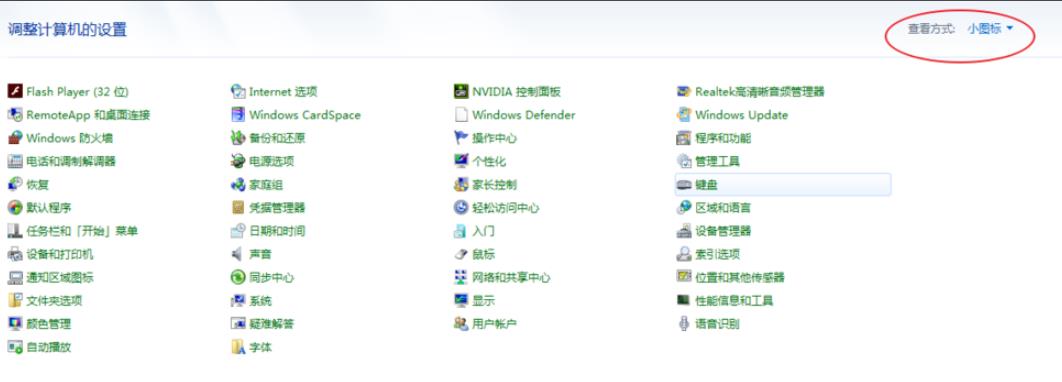Open the 用户帐户 link
The width and height of the screenshot is (1062, 382).
[x=494, y=324]
